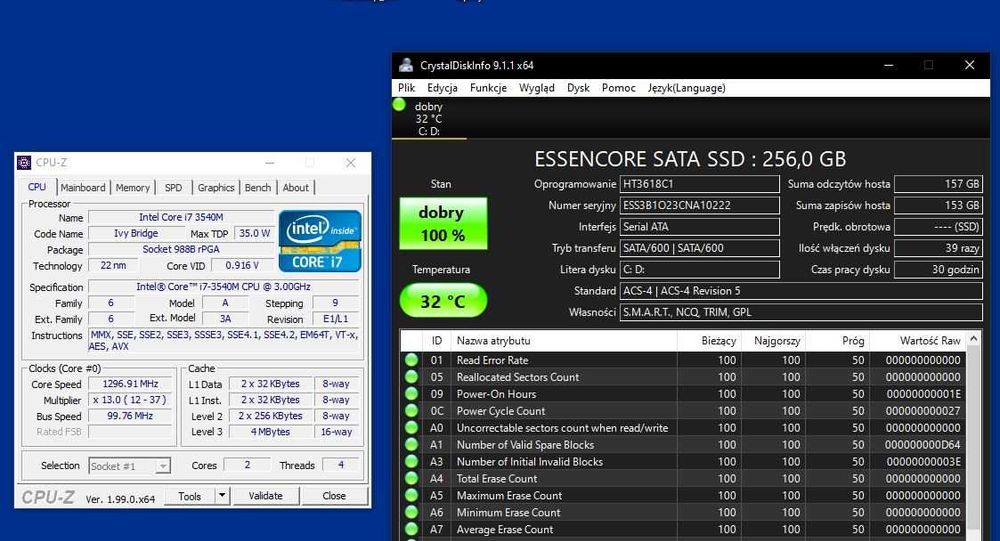Click the green dobry 100 % health status button
1000x541 pixels.
pos(443,223)
